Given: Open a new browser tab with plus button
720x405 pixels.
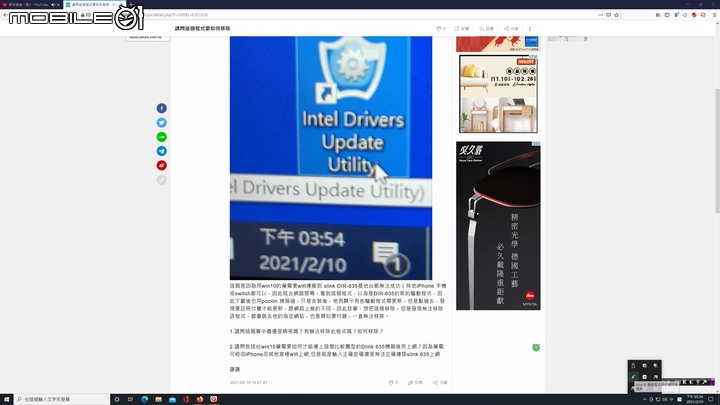Looking at the screenshot, I should 131,4.
